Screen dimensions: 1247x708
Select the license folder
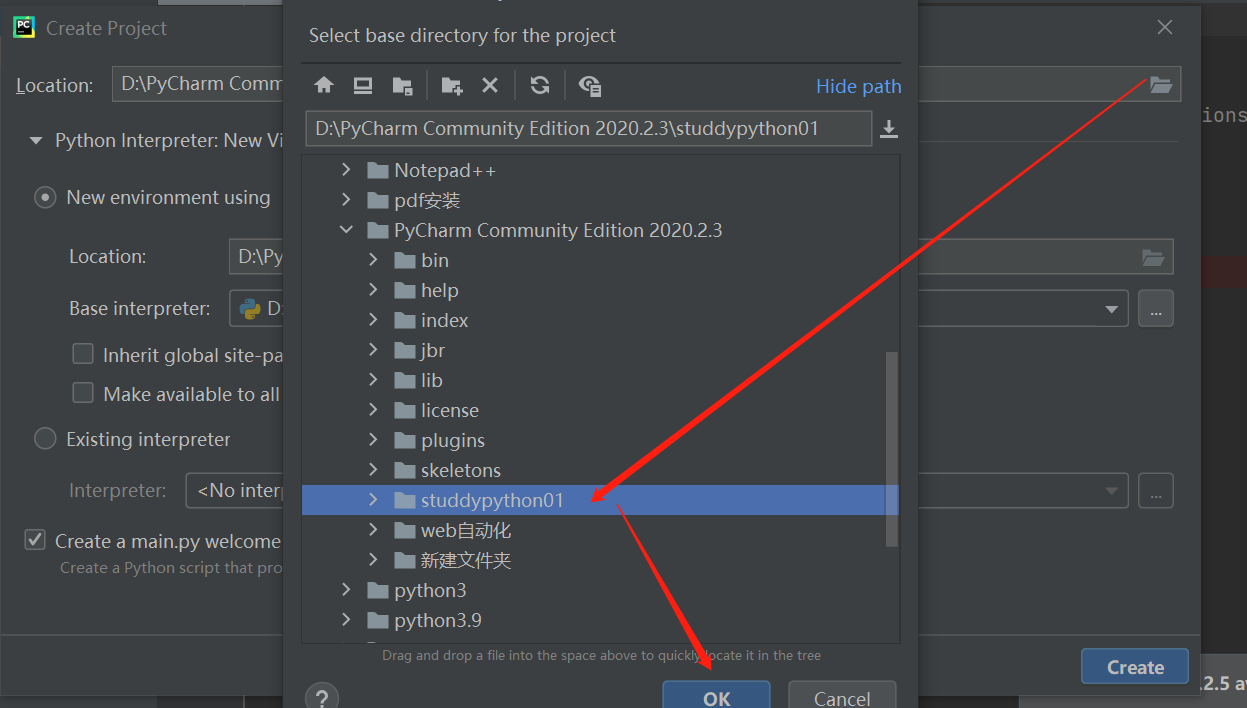437,411
